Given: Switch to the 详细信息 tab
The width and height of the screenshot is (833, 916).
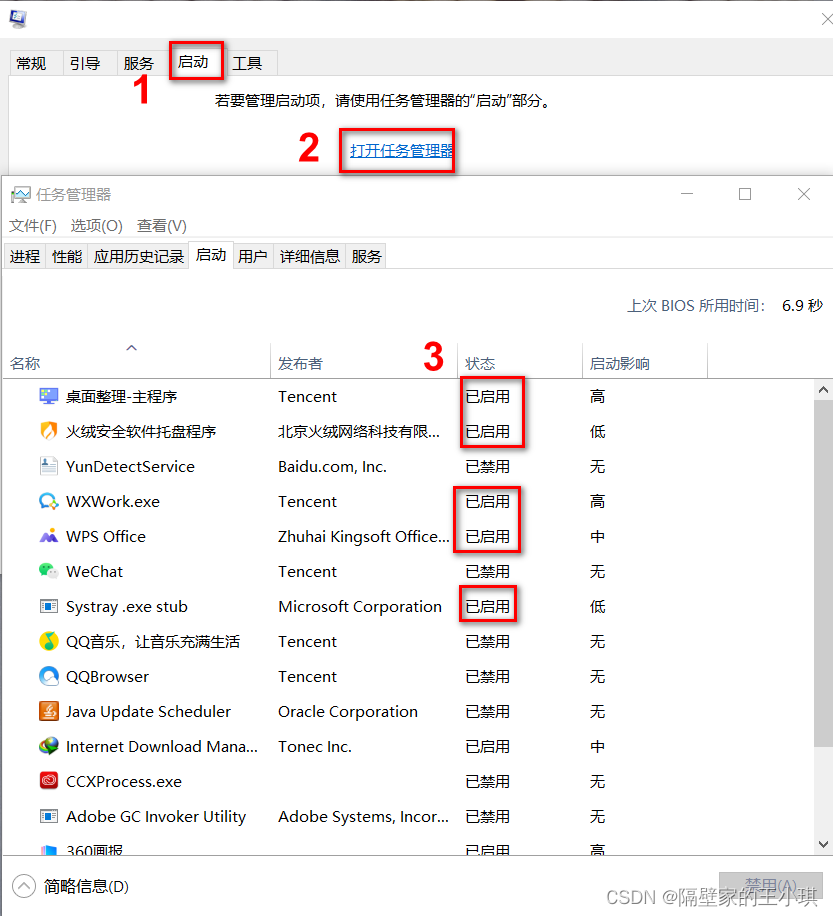Looking at the screenshot, I should click(310, 256).
